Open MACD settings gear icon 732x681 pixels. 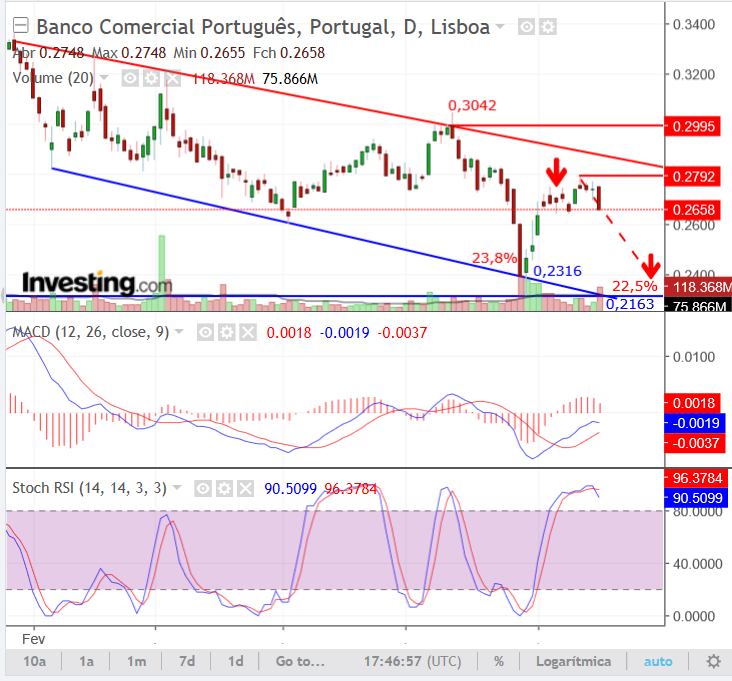coord(226,332)
